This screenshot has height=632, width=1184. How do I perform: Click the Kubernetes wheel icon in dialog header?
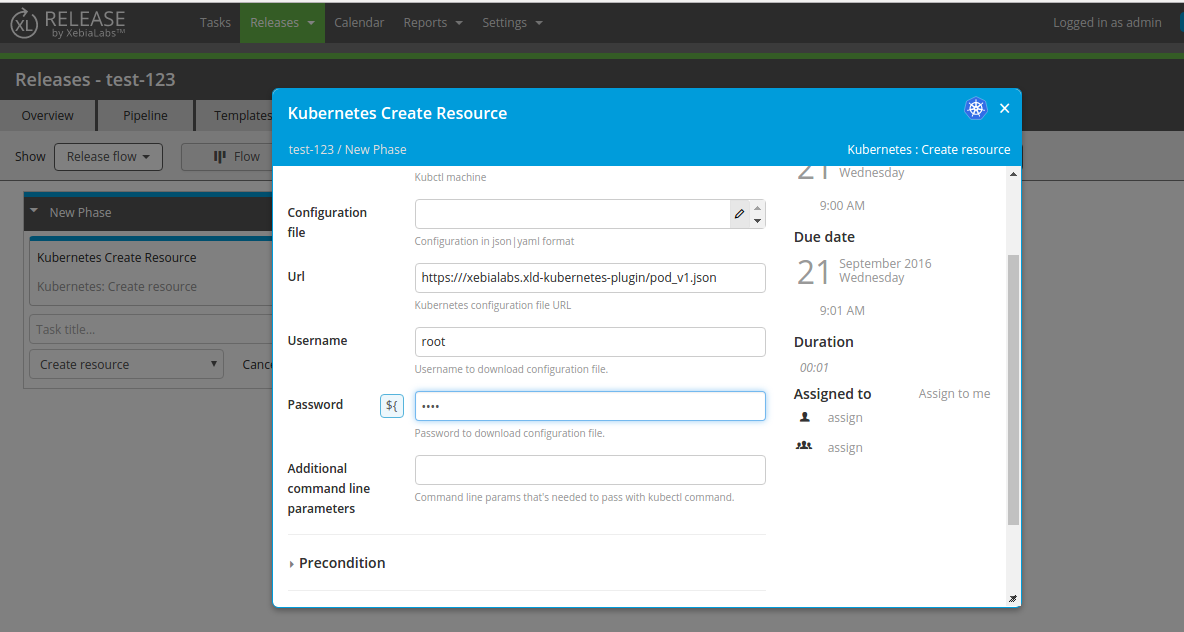(x=976, y=109)
